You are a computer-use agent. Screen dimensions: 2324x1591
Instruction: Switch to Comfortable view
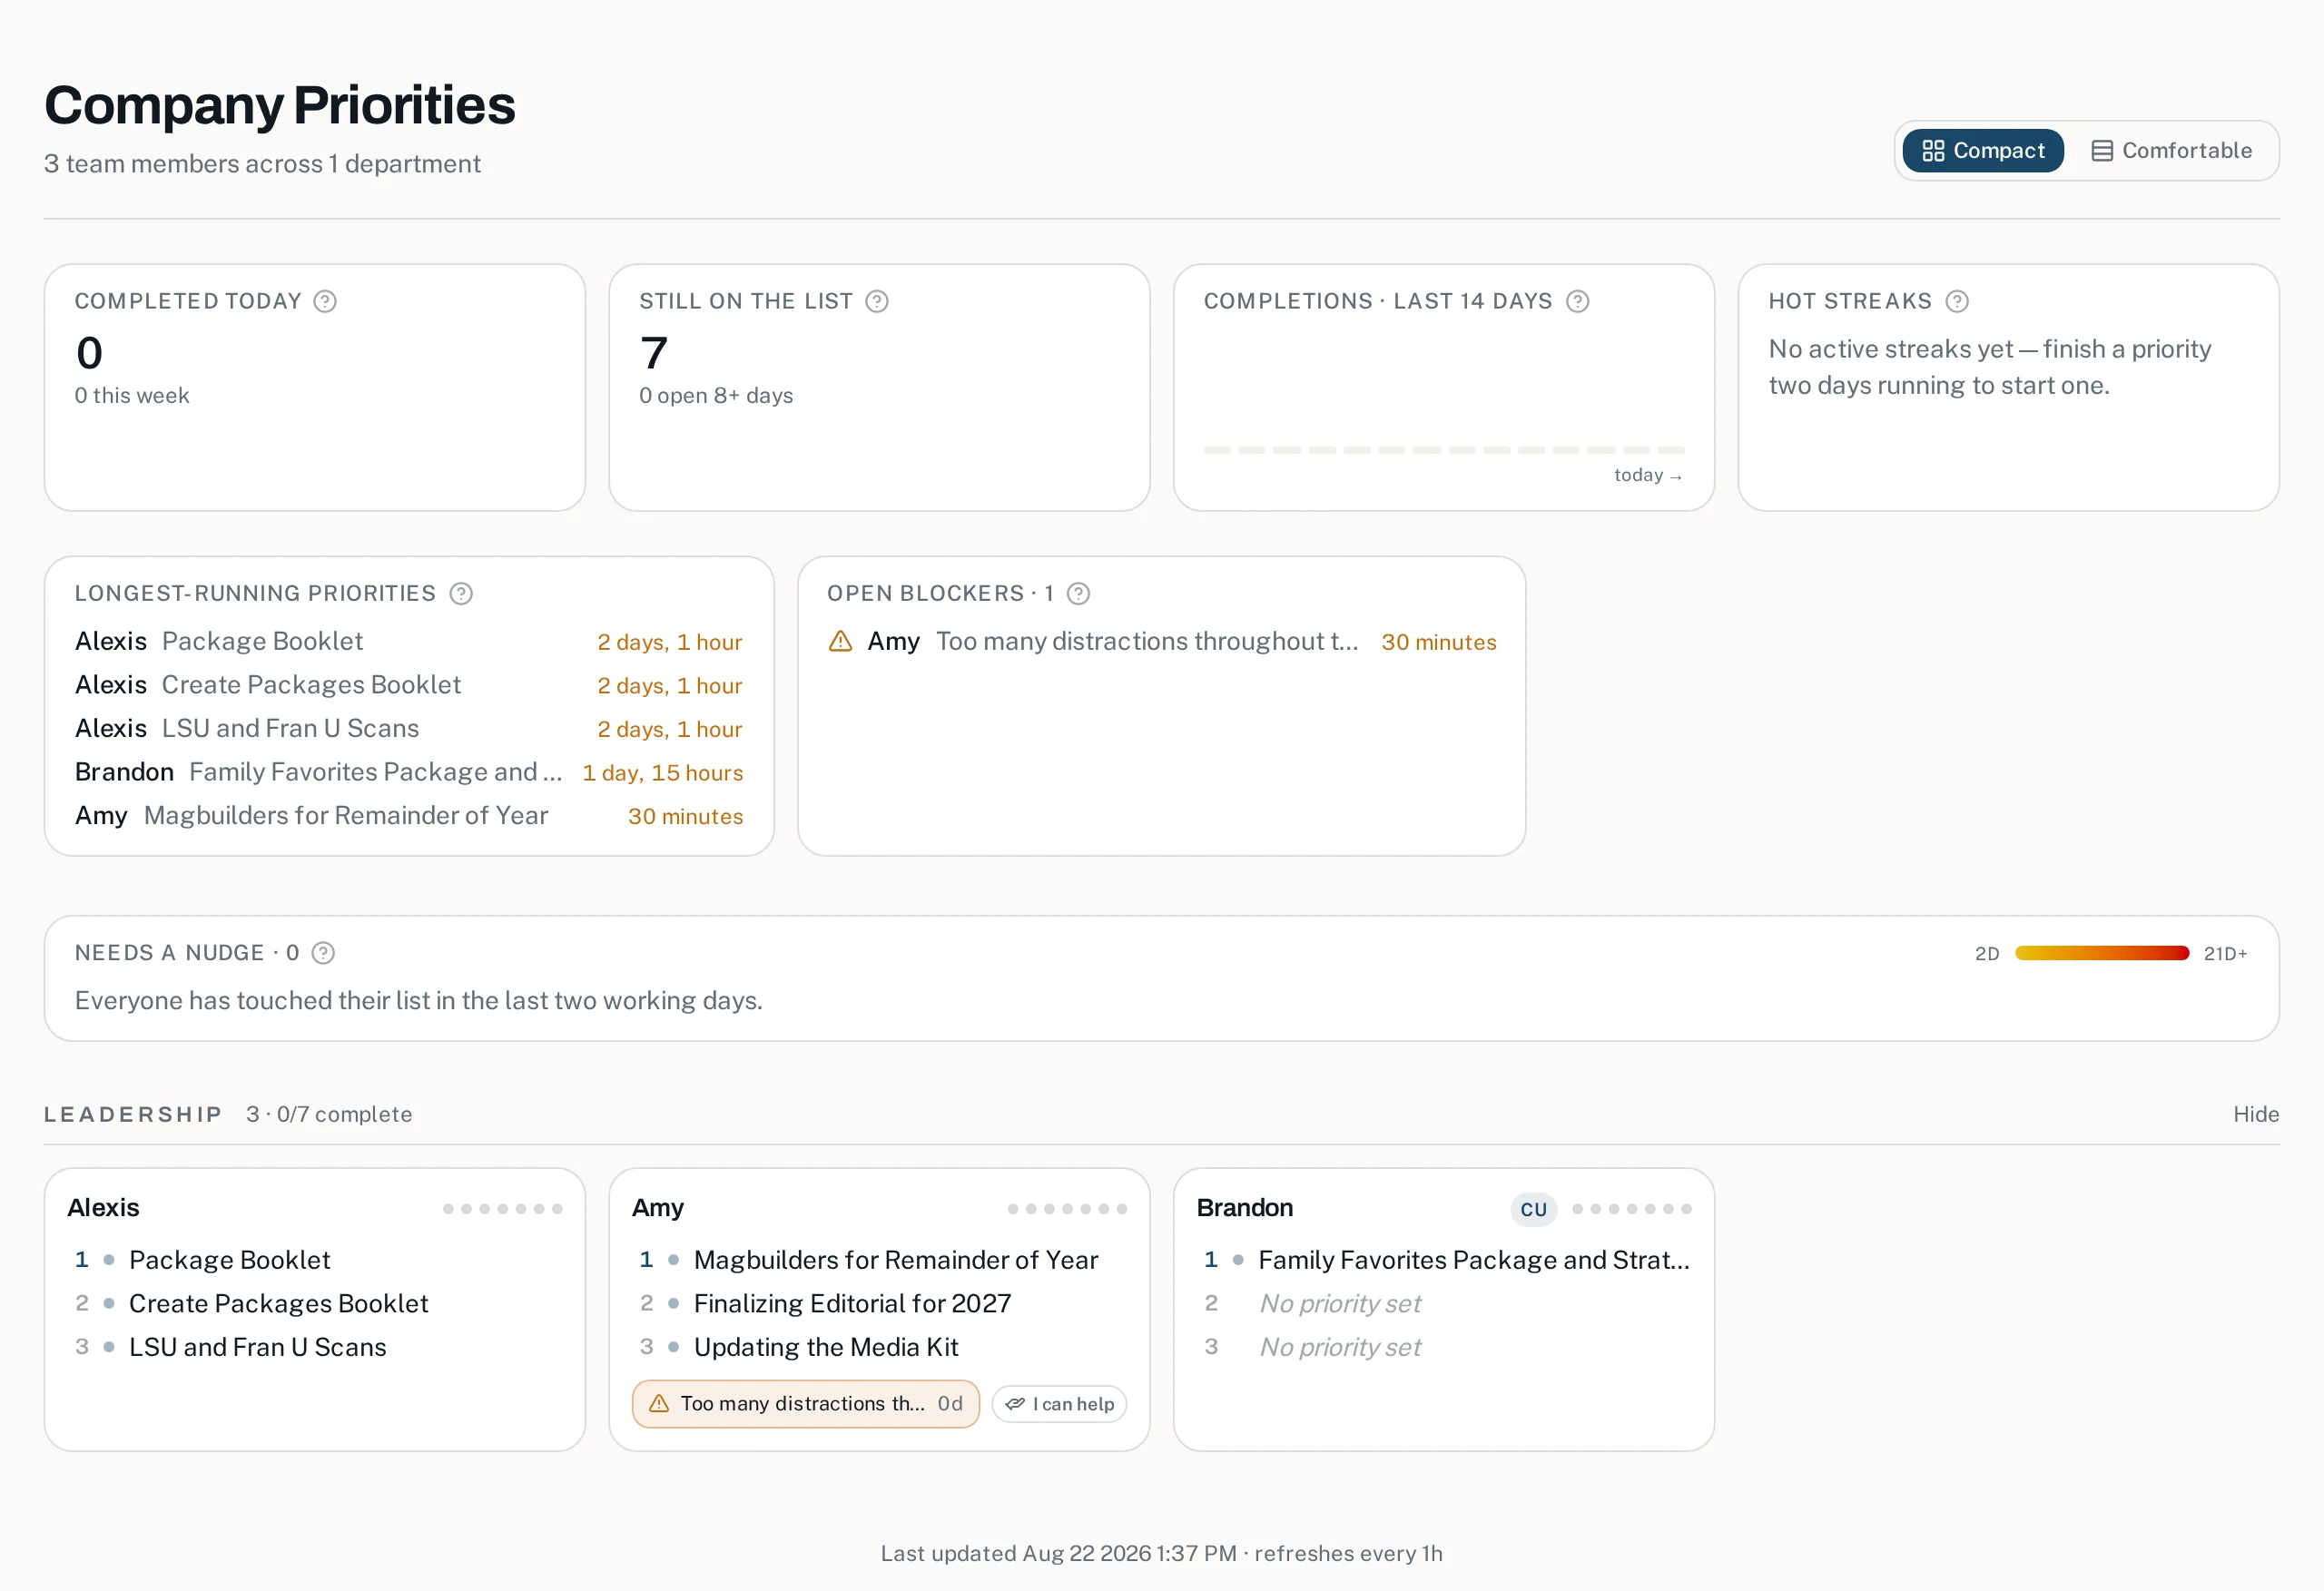[x=2172, y=151]
